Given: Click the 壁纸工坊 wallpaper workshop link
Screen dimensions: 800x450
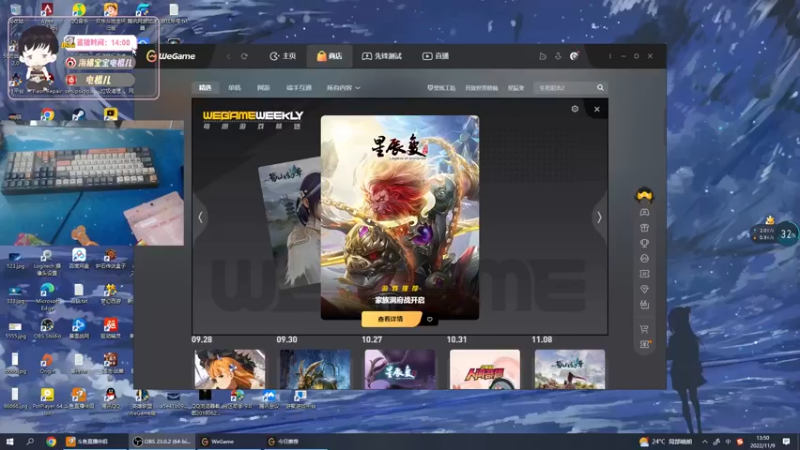Looking at the screenshot, I should [441, 88].
